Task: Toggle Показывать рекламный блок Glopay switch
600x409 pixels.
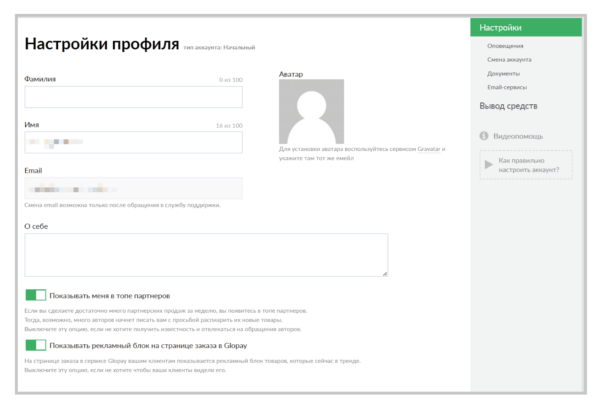Action: 36,345
